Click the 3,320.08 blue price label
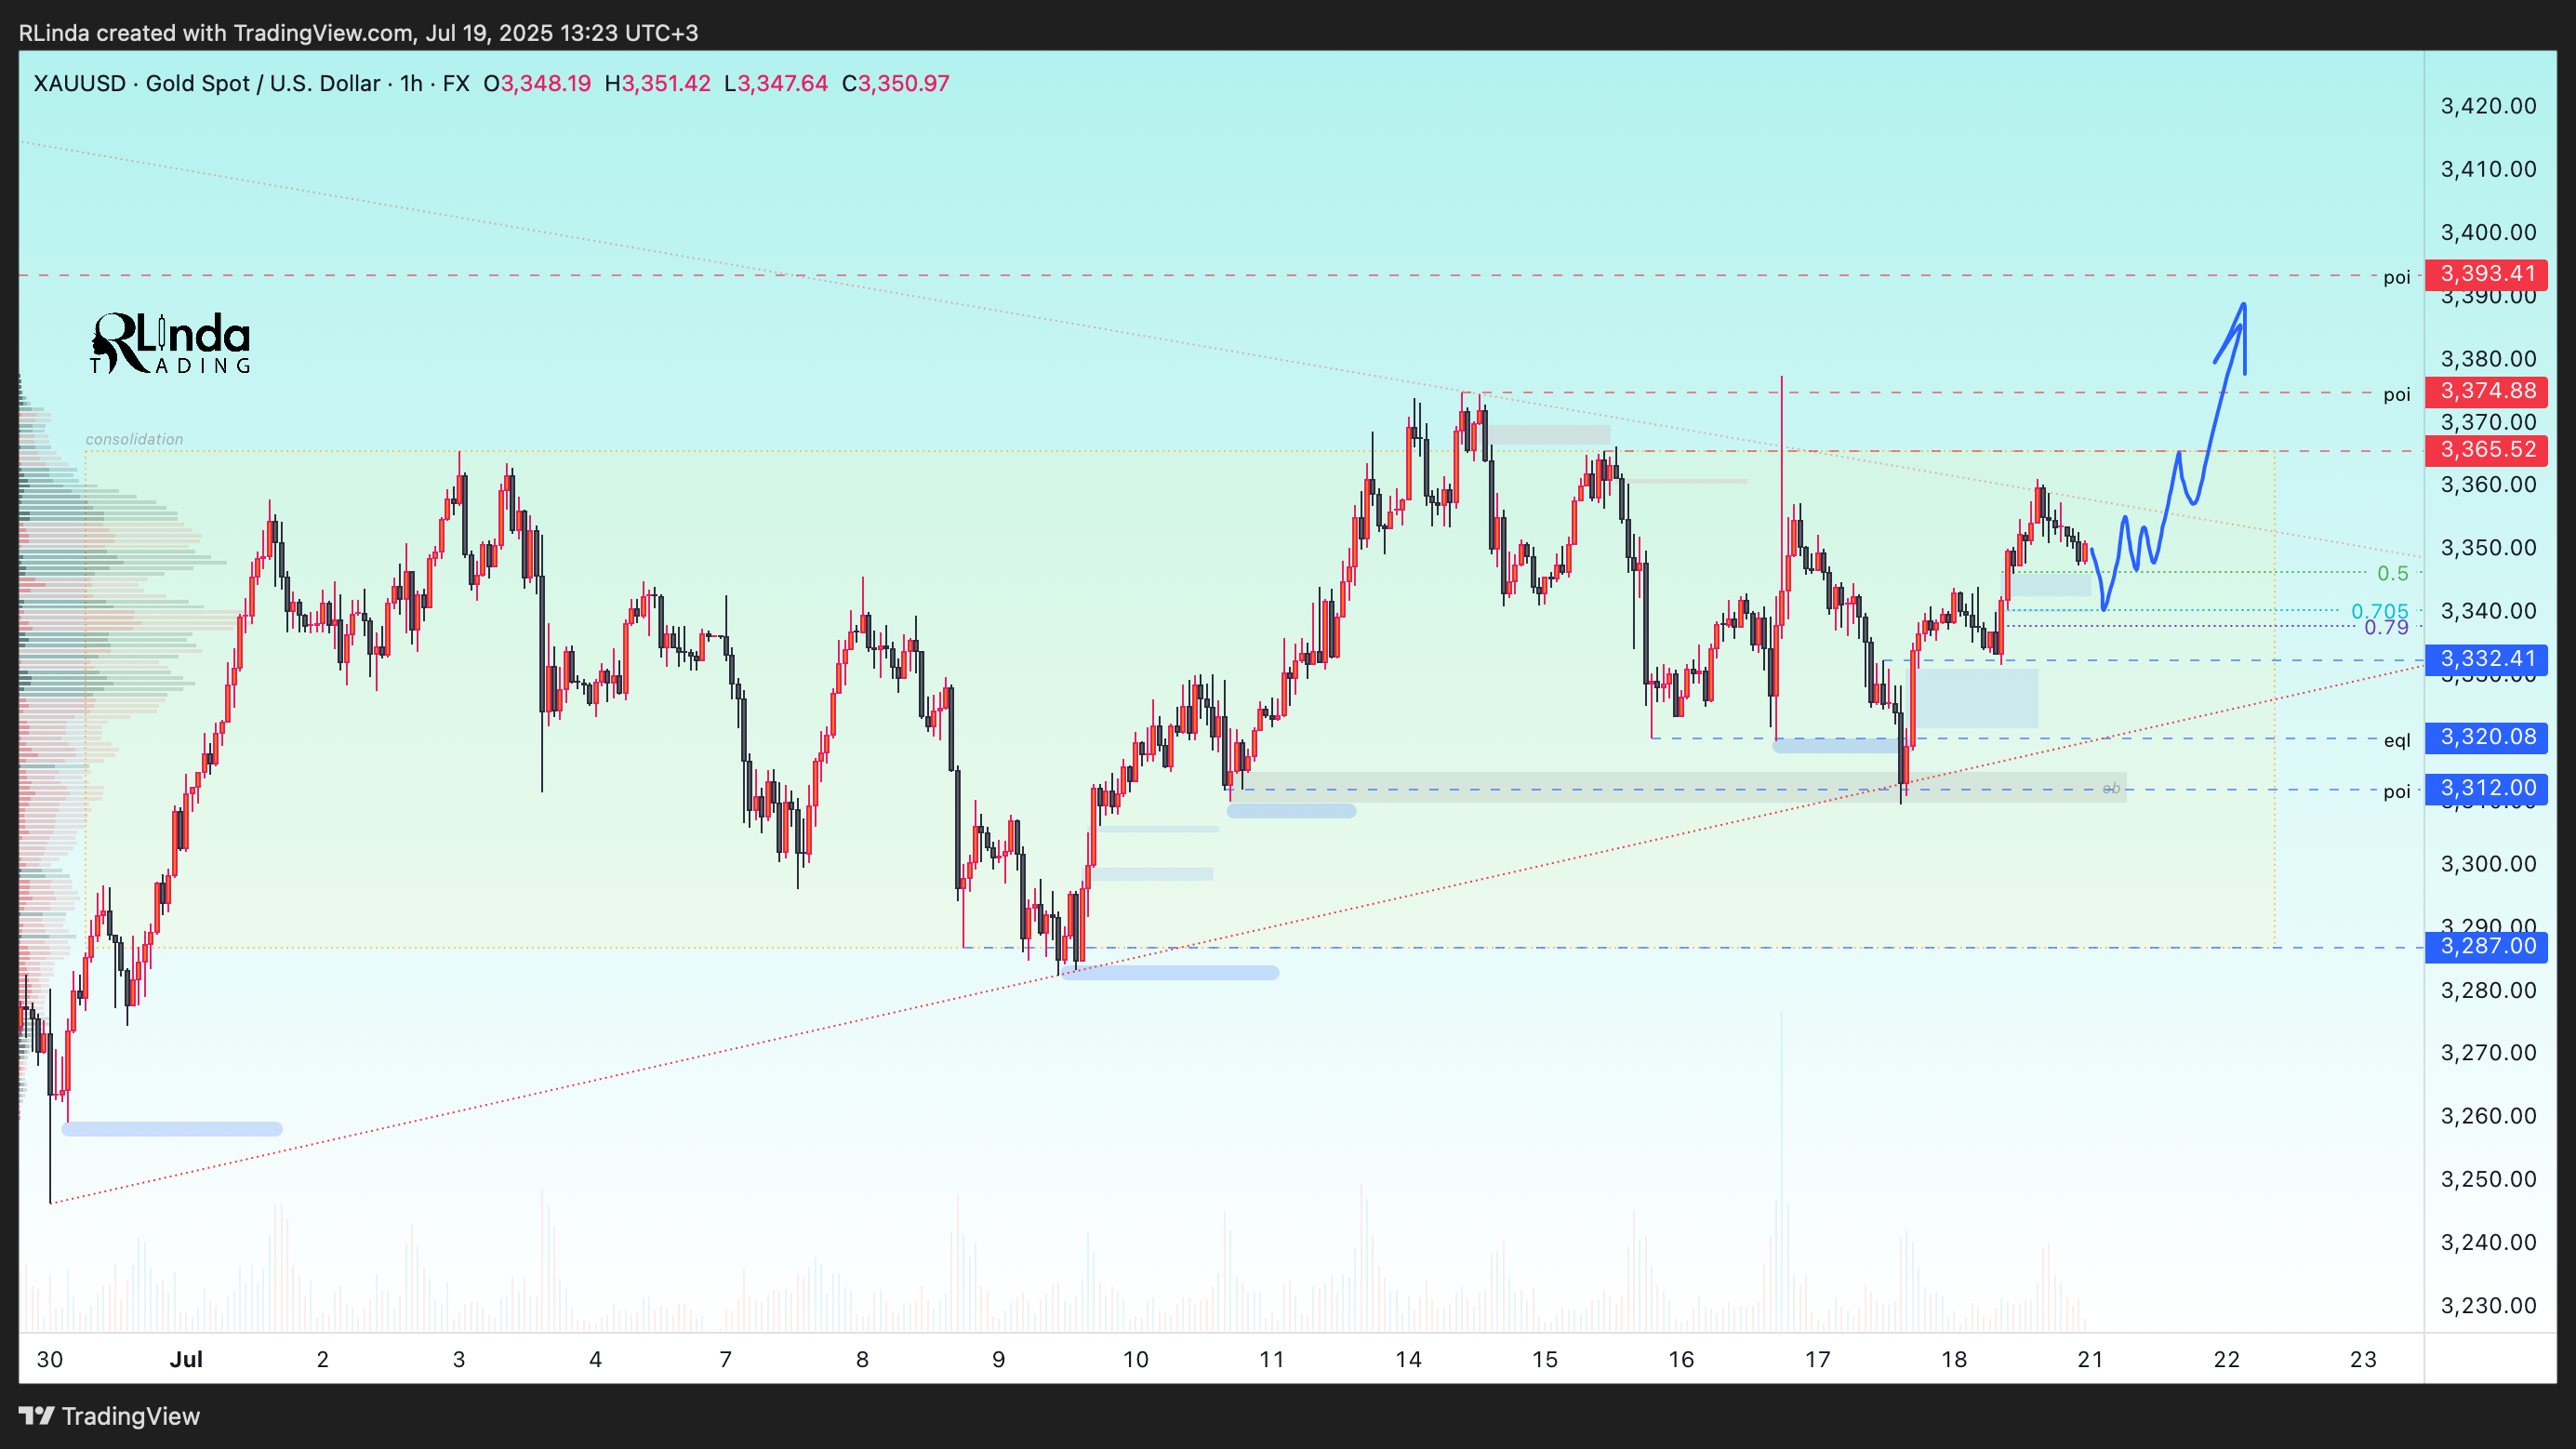Image resolution: width=2576 pixels, height=1449 pixels. [x=2487, y=737]
